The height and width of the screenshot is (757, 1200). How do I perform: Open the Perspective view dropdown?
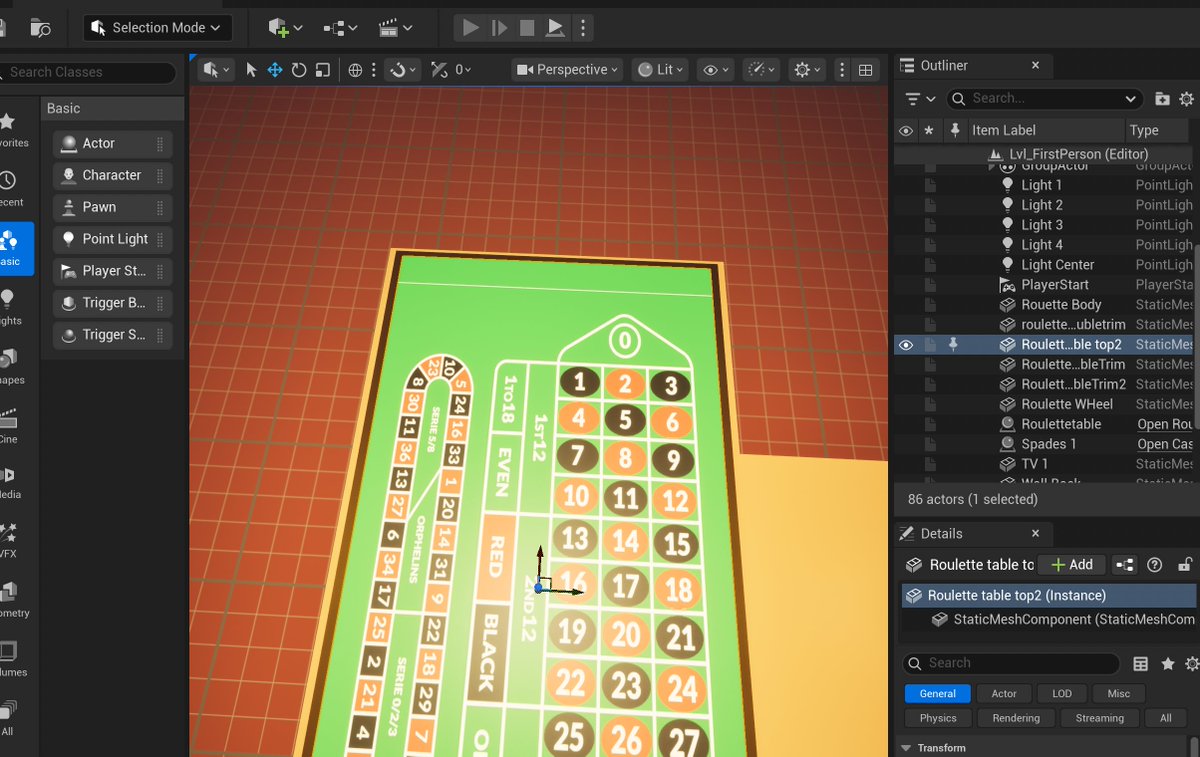click(567, 69)
